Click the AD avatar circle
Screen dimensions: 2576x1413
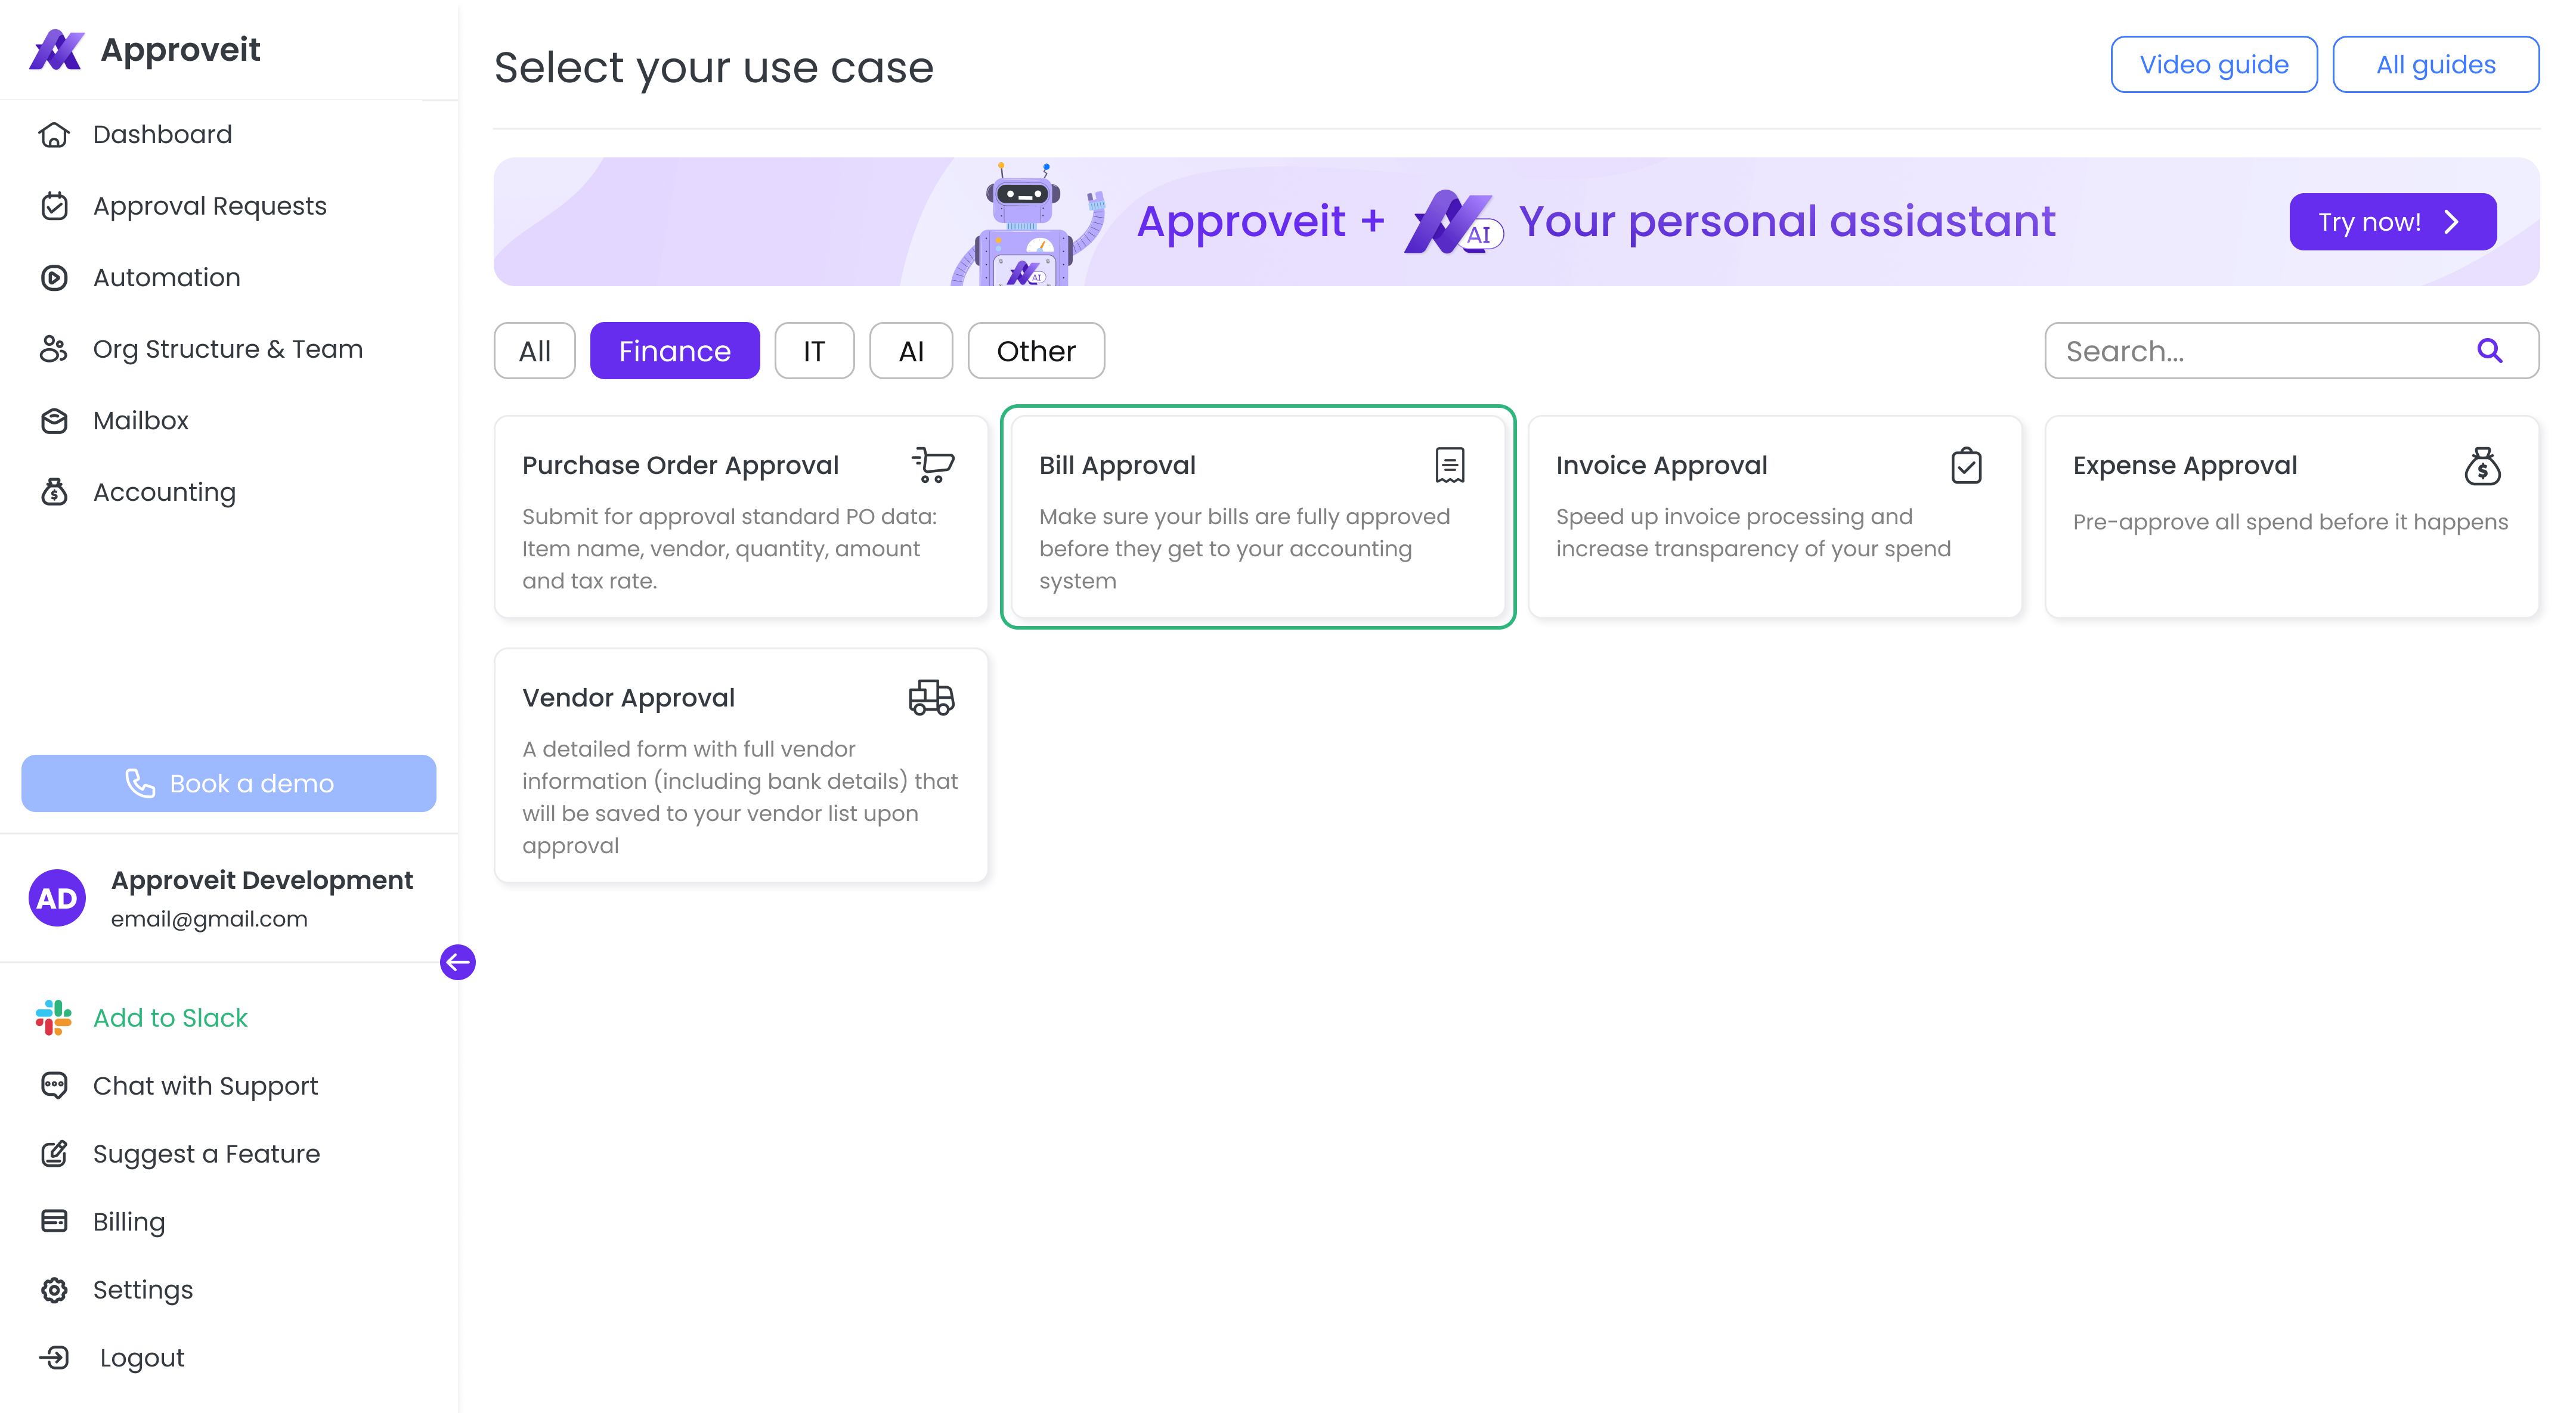pyautogui.click(x=57, y=898)
